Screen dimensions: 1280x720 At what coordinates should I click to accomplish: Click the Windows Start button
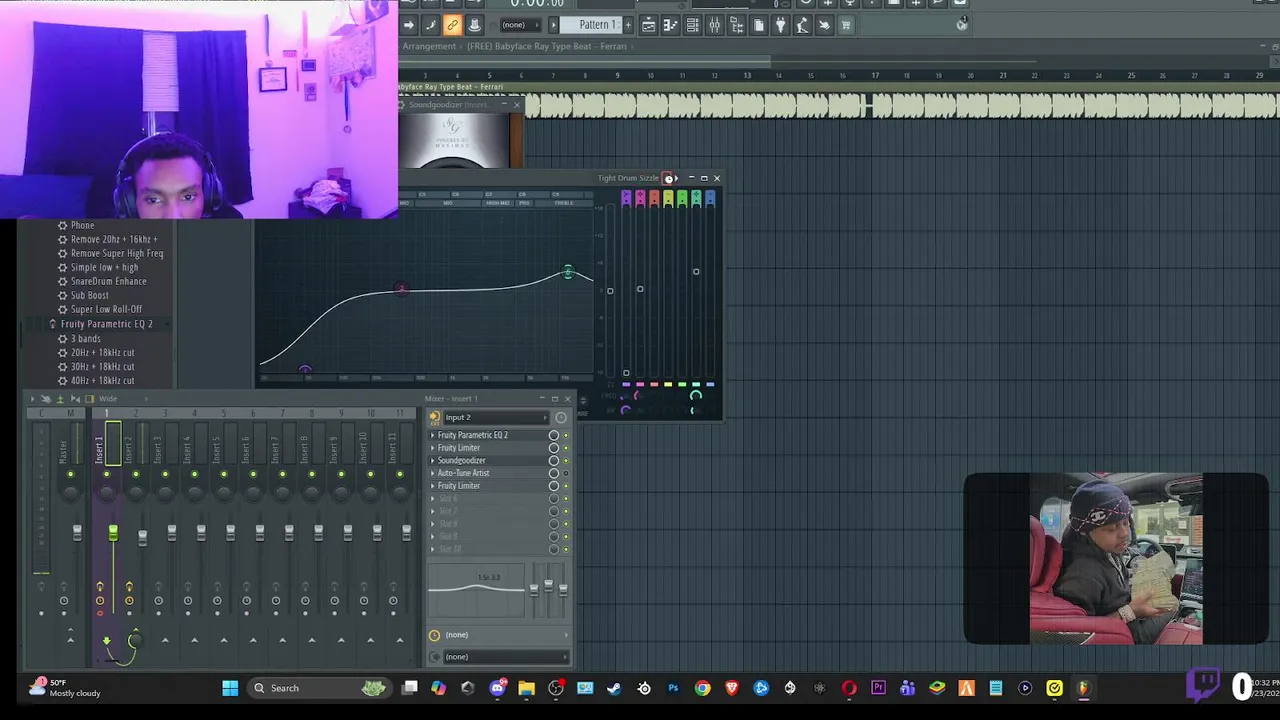[230, 688]
